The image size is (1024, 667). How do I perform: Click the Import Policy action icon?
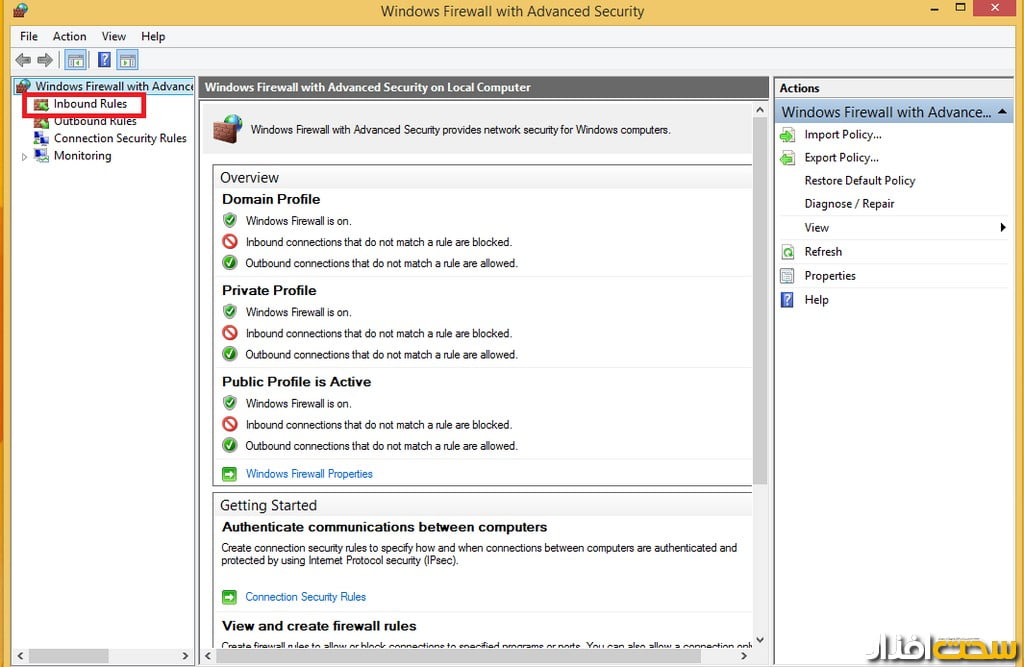[x=788, y=135]
